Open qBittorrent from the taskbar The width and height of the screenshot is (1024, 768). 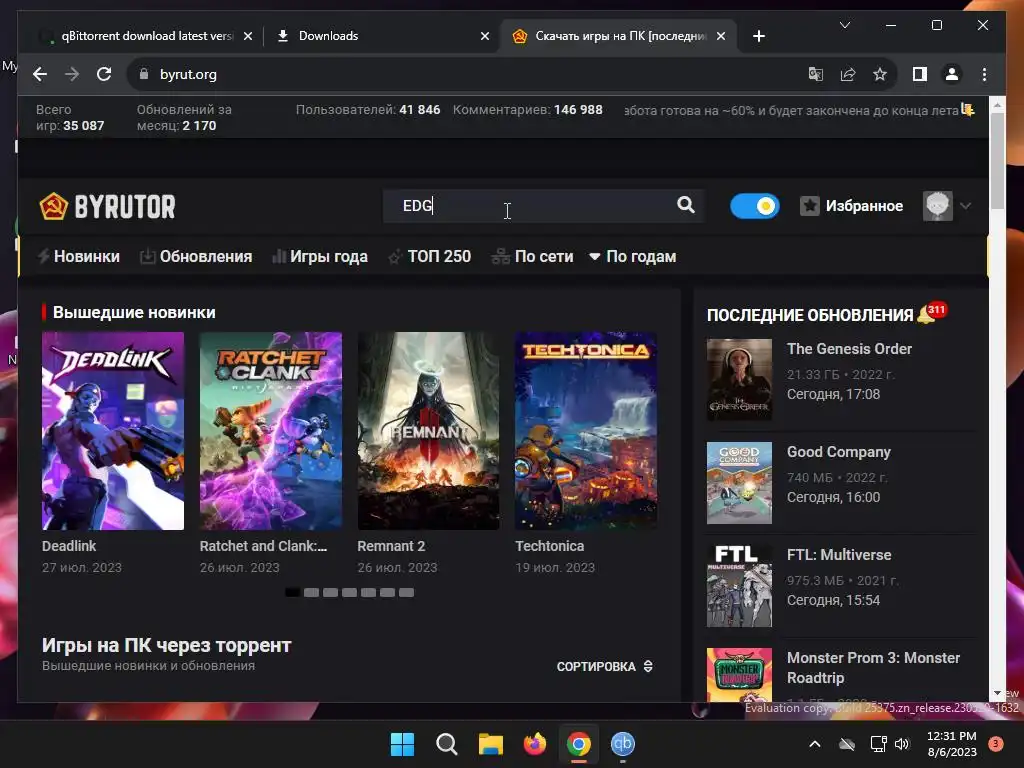(623, 744)
